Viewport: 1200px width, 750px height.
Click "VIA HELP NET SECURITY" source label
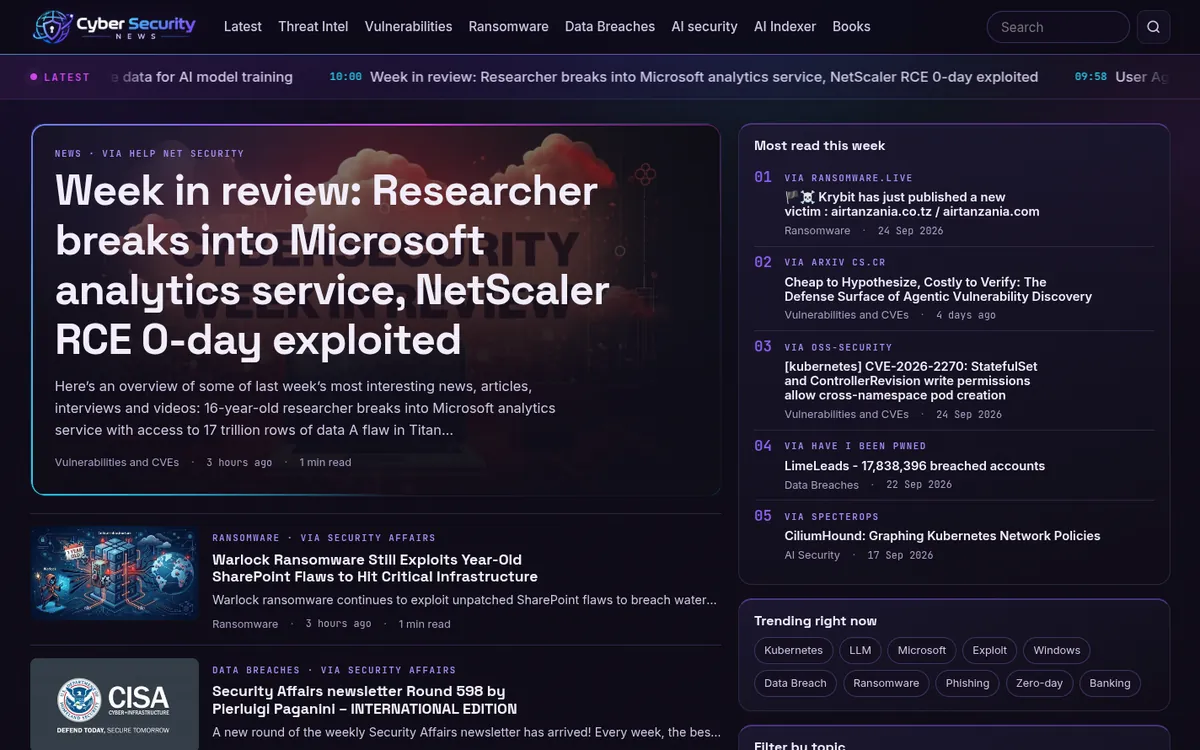coord(173,154)
